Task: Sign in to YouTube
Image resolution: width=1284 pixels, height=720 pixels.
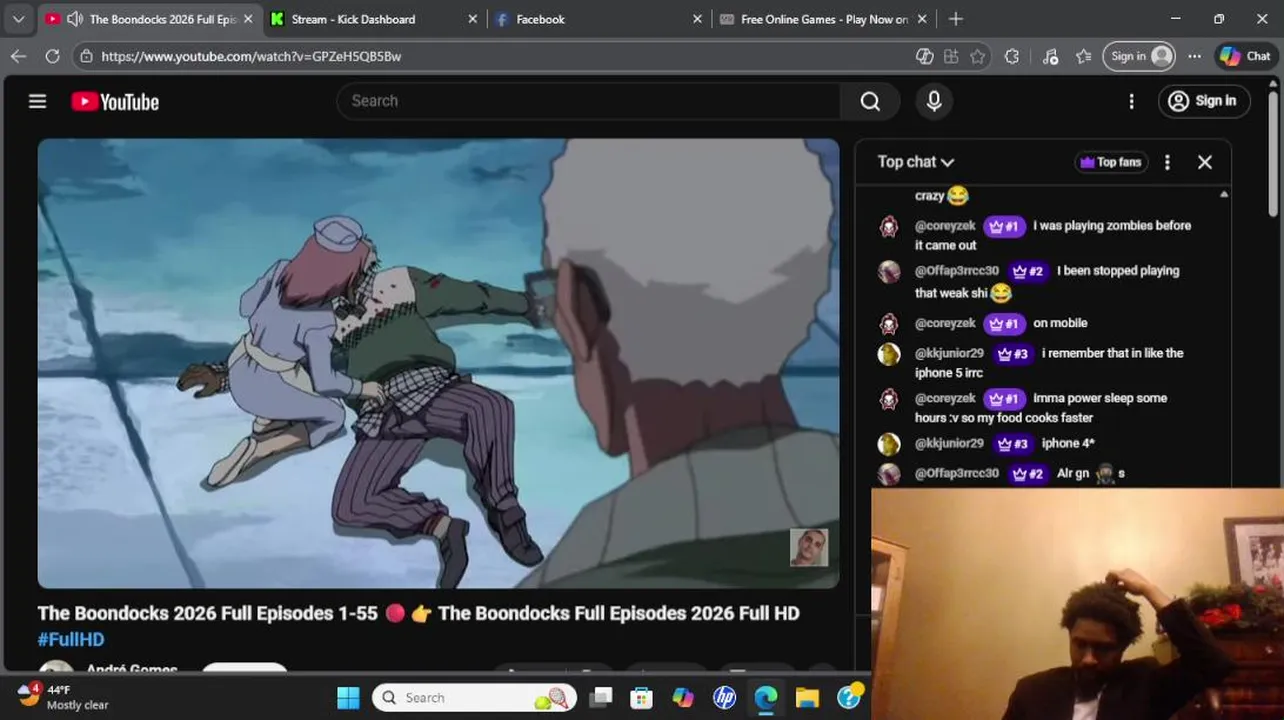Action: [1204, 101]
